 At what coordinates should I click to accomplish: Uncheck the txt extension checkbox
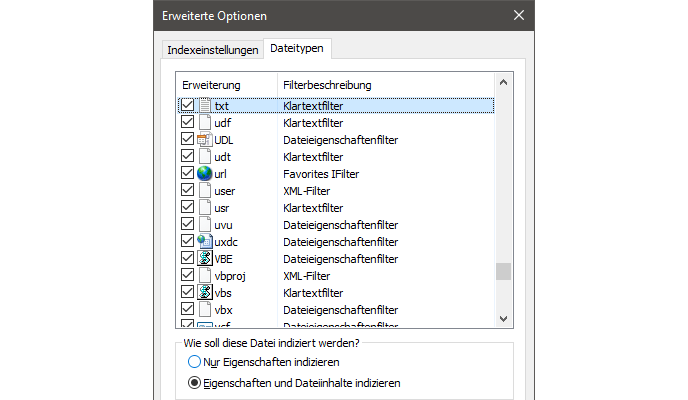[x=187, y=106]
